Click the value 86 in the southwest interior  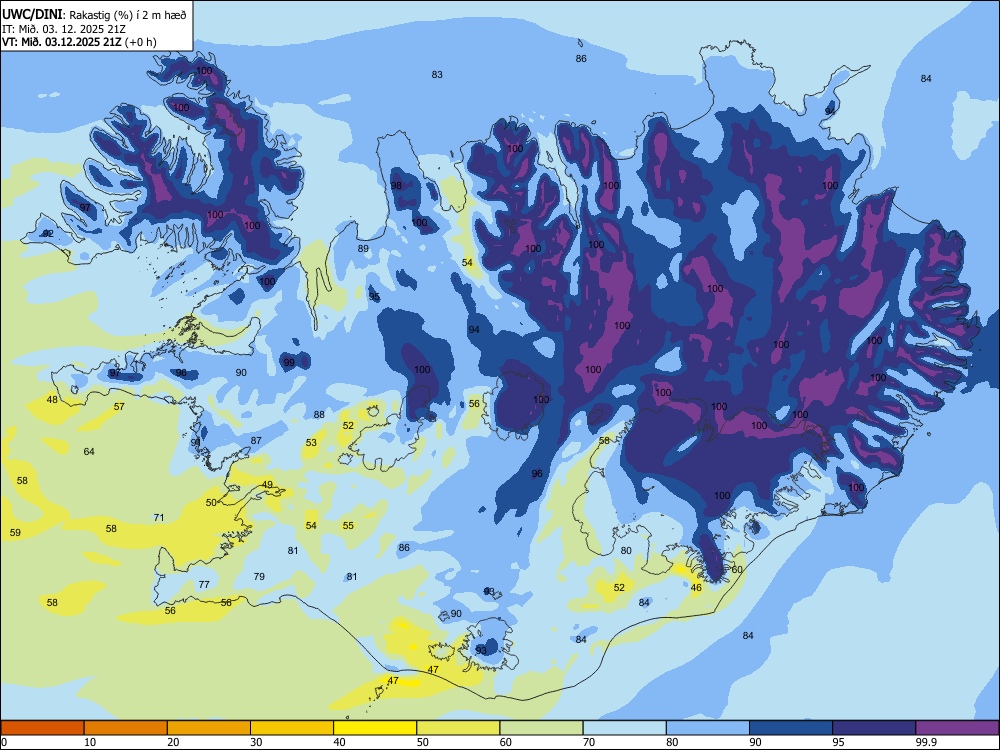(x=404, y=548)
